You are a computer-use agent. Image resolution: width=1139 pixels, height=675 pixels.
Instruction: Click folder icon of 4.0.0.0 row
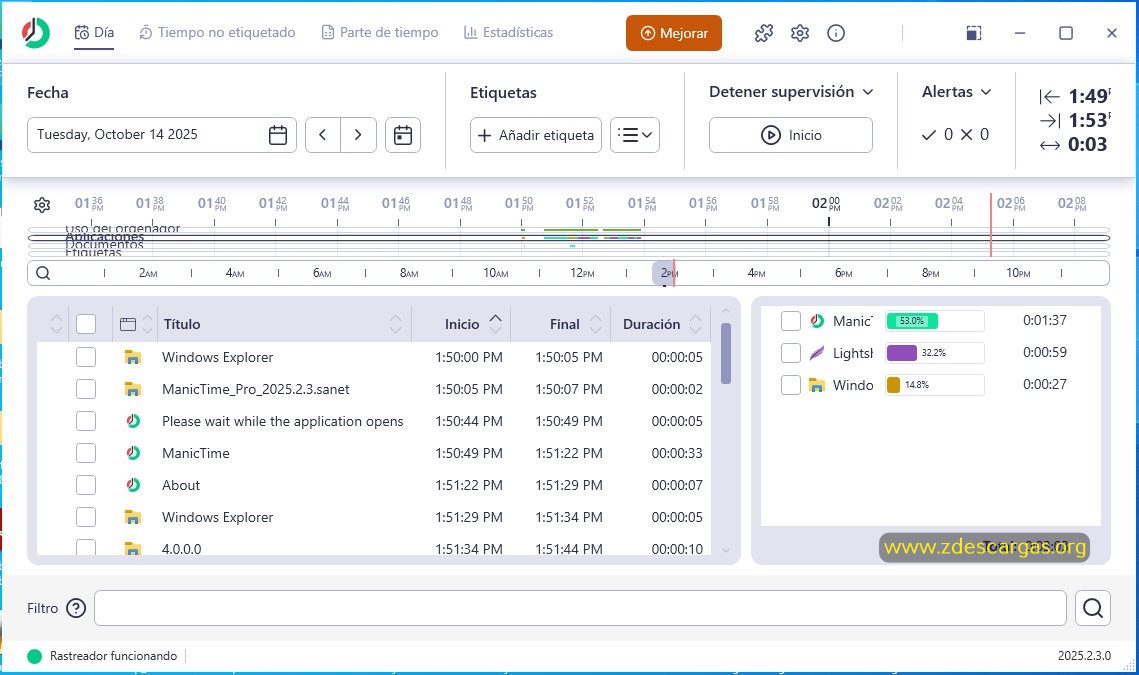coord(132,549)
